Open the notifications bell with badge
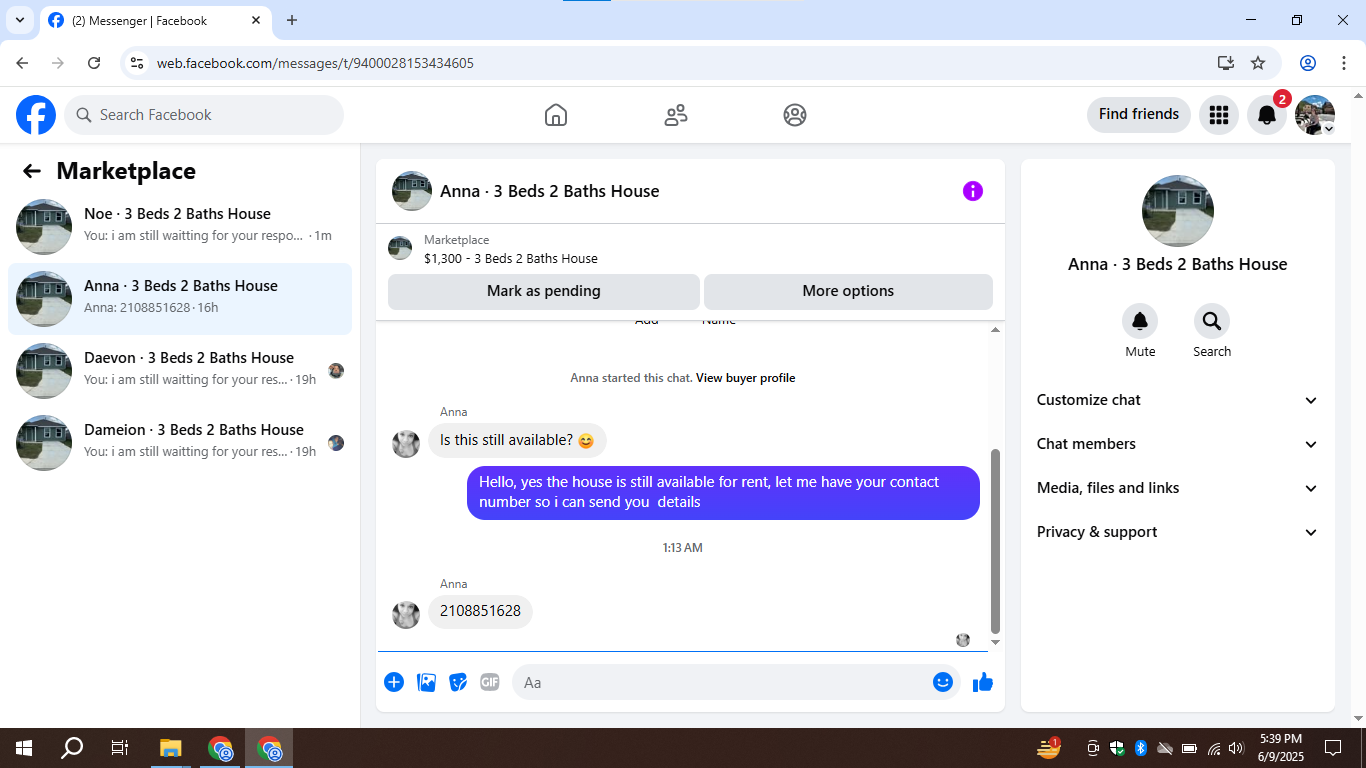Image resolution: width=1366 pixels, height=768 pixels. click(x=1267, y=115)
